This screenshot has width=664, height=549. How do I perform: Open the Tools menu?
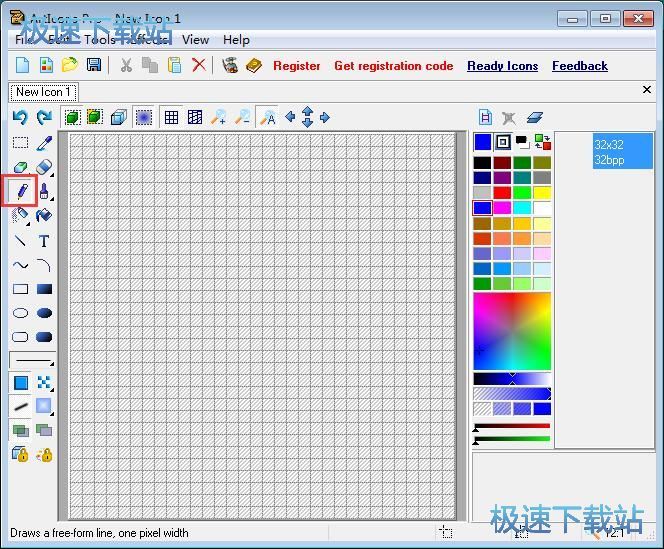(99, 40)
